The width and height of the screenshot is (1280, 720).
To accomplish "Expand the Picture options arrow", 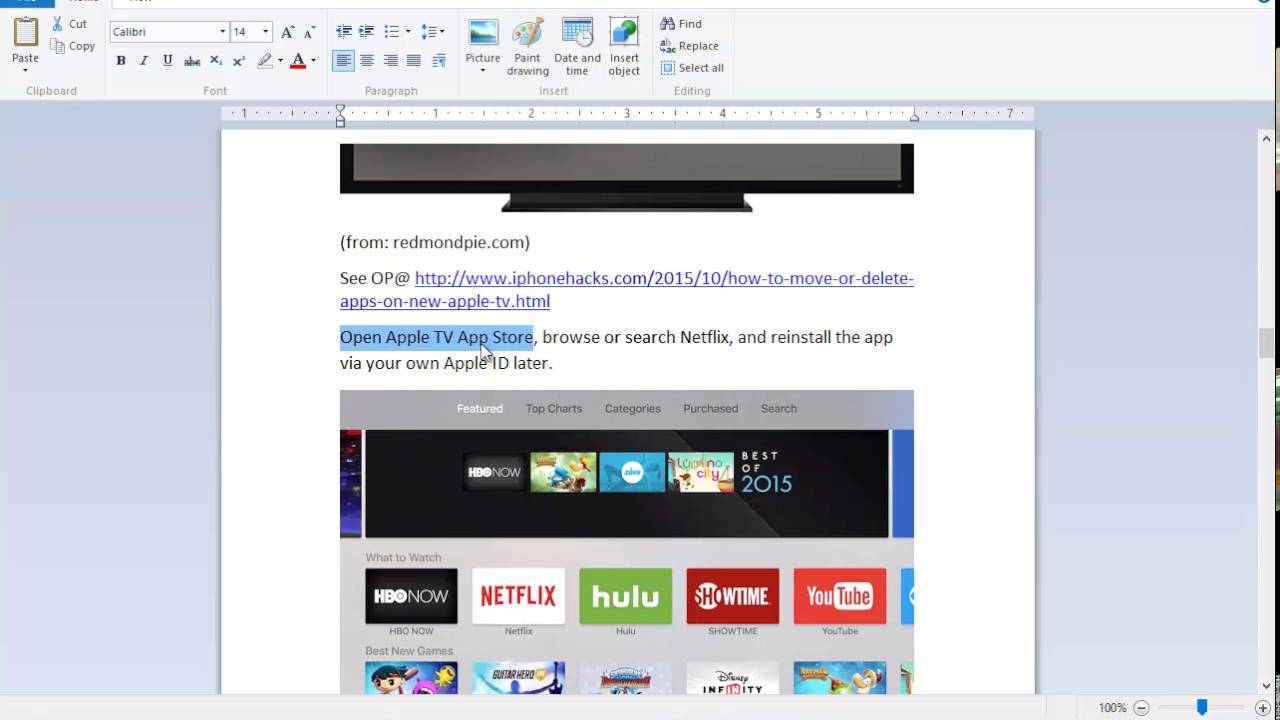I will pyautogui.click(x=483, y=71).
